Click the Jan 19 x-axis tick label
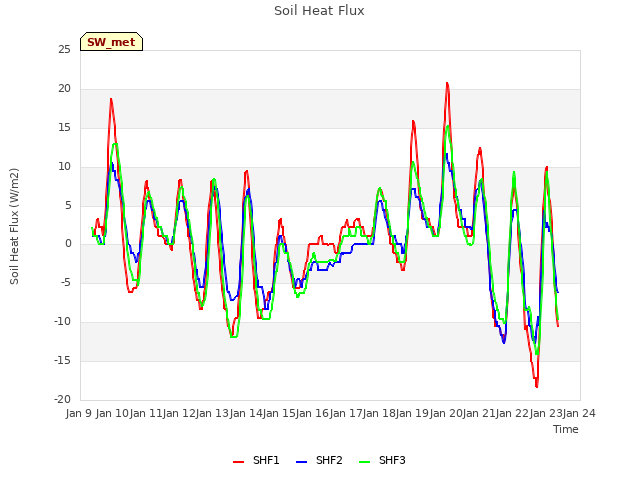Viewport: 640px width, 480px height. click(x=413, y=413)
